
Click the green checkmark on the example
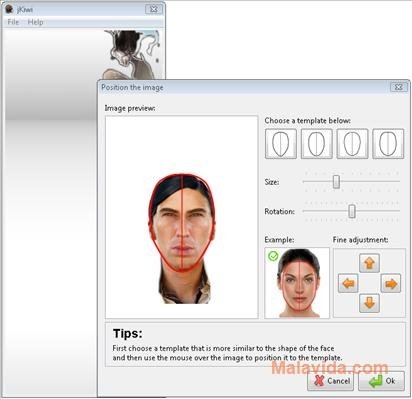pyautogui.click(x=273, y=256)
